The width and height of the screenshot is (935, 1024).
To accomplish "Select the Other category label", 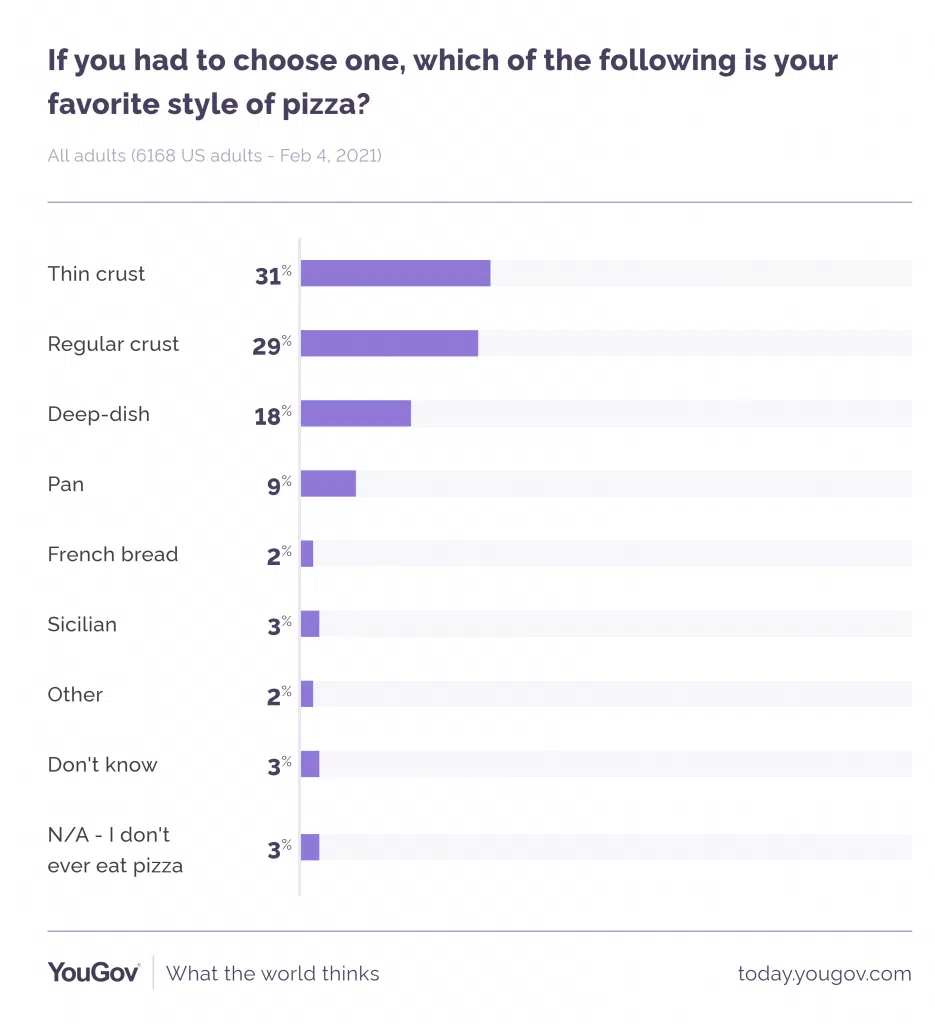I will pyautogui.click(x=75, y=694).
